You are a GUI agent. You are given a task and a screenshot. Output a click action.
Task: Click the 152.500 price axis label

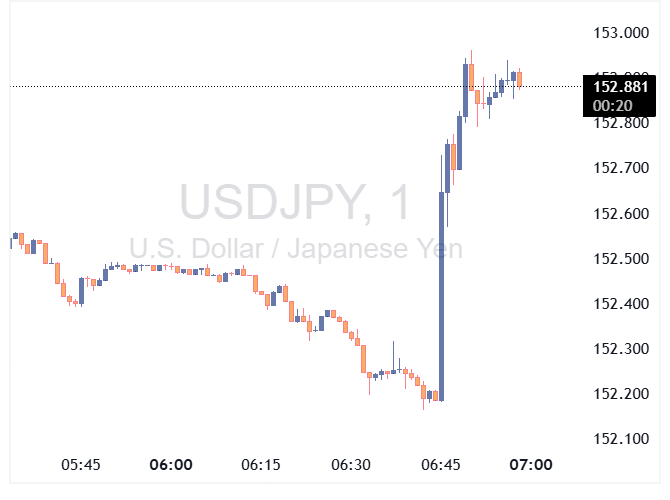tap(621, 259)
